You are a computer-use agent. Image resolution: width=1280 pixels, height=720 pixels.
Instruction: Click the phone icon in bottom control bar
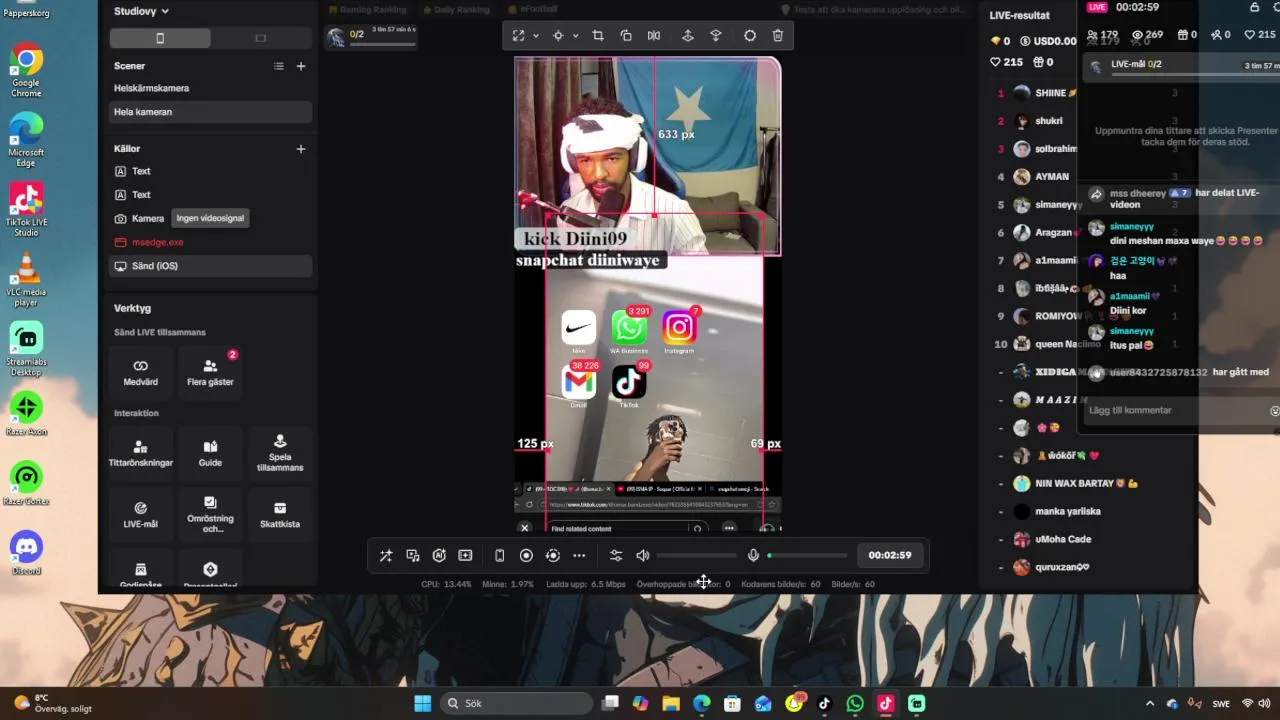click(500, 555)
